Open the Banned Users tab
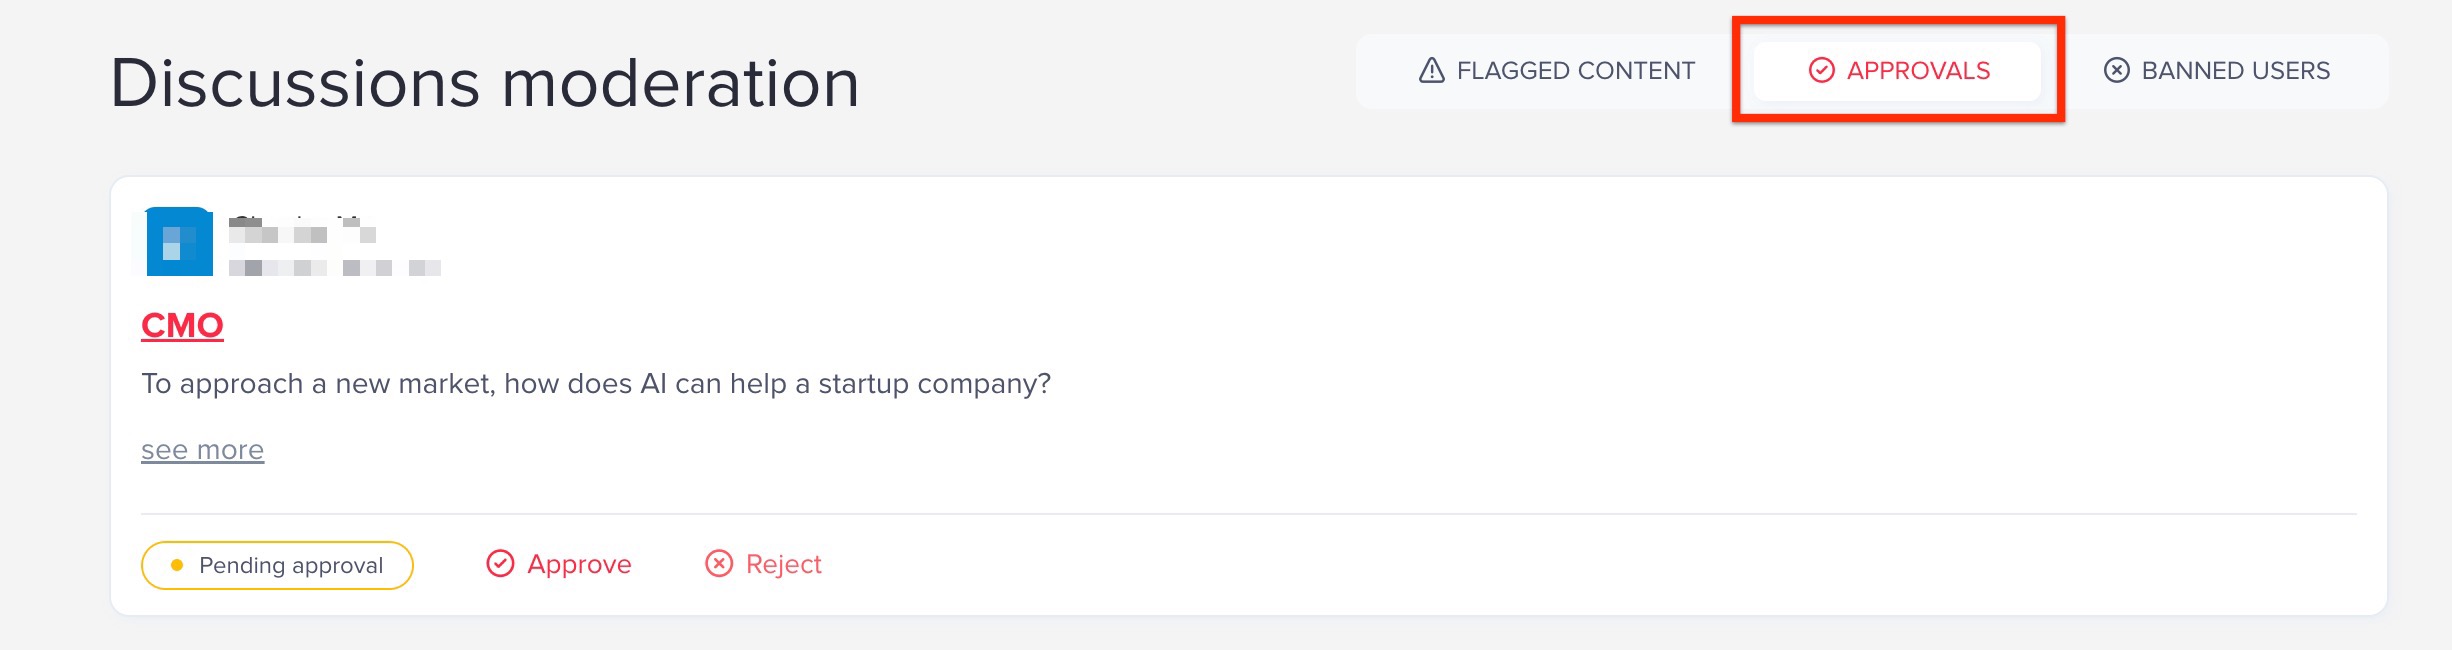Image resolution: width=2452 pixels, height=650 pixels. [x=2235, y=71]
